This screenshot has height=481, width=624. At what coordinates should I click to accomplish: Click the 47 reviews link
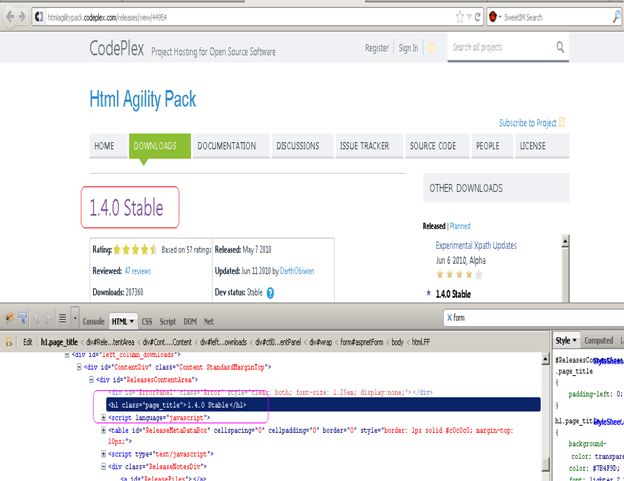(x=138, y=271)
